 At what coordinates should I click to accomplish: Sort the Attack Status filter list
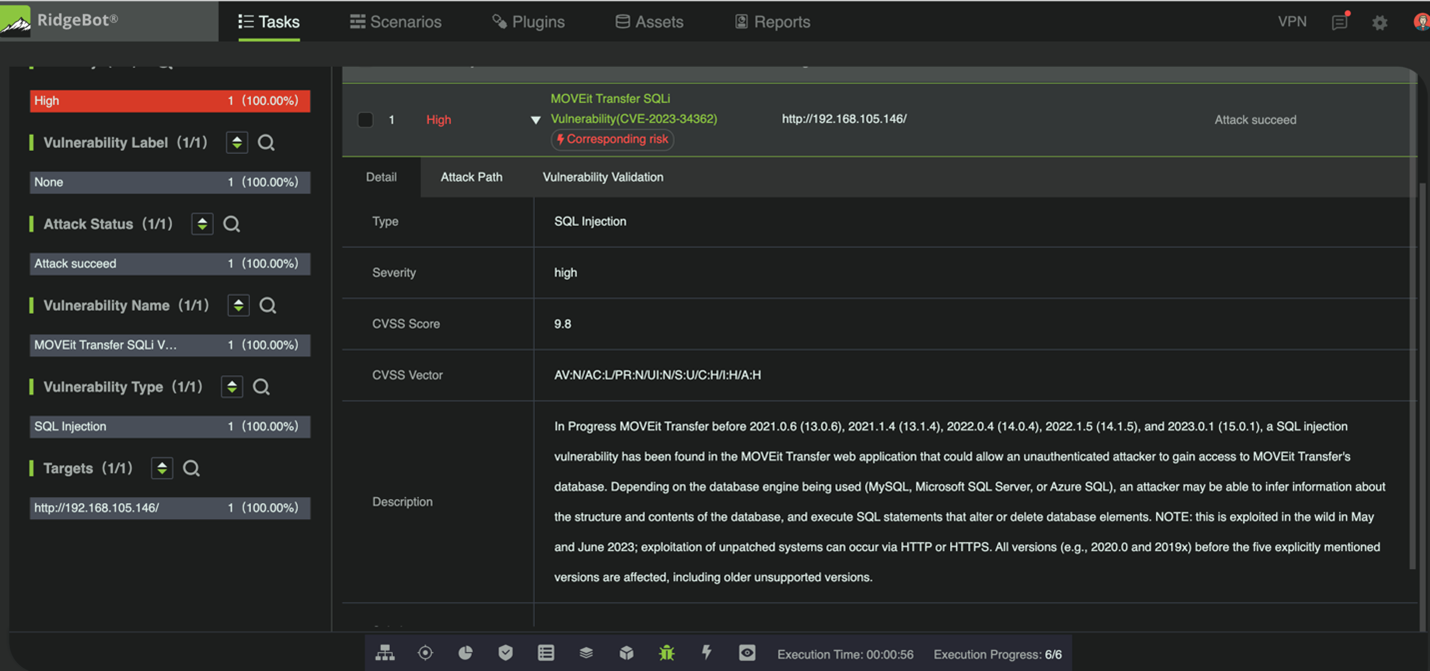click(202, 224)
